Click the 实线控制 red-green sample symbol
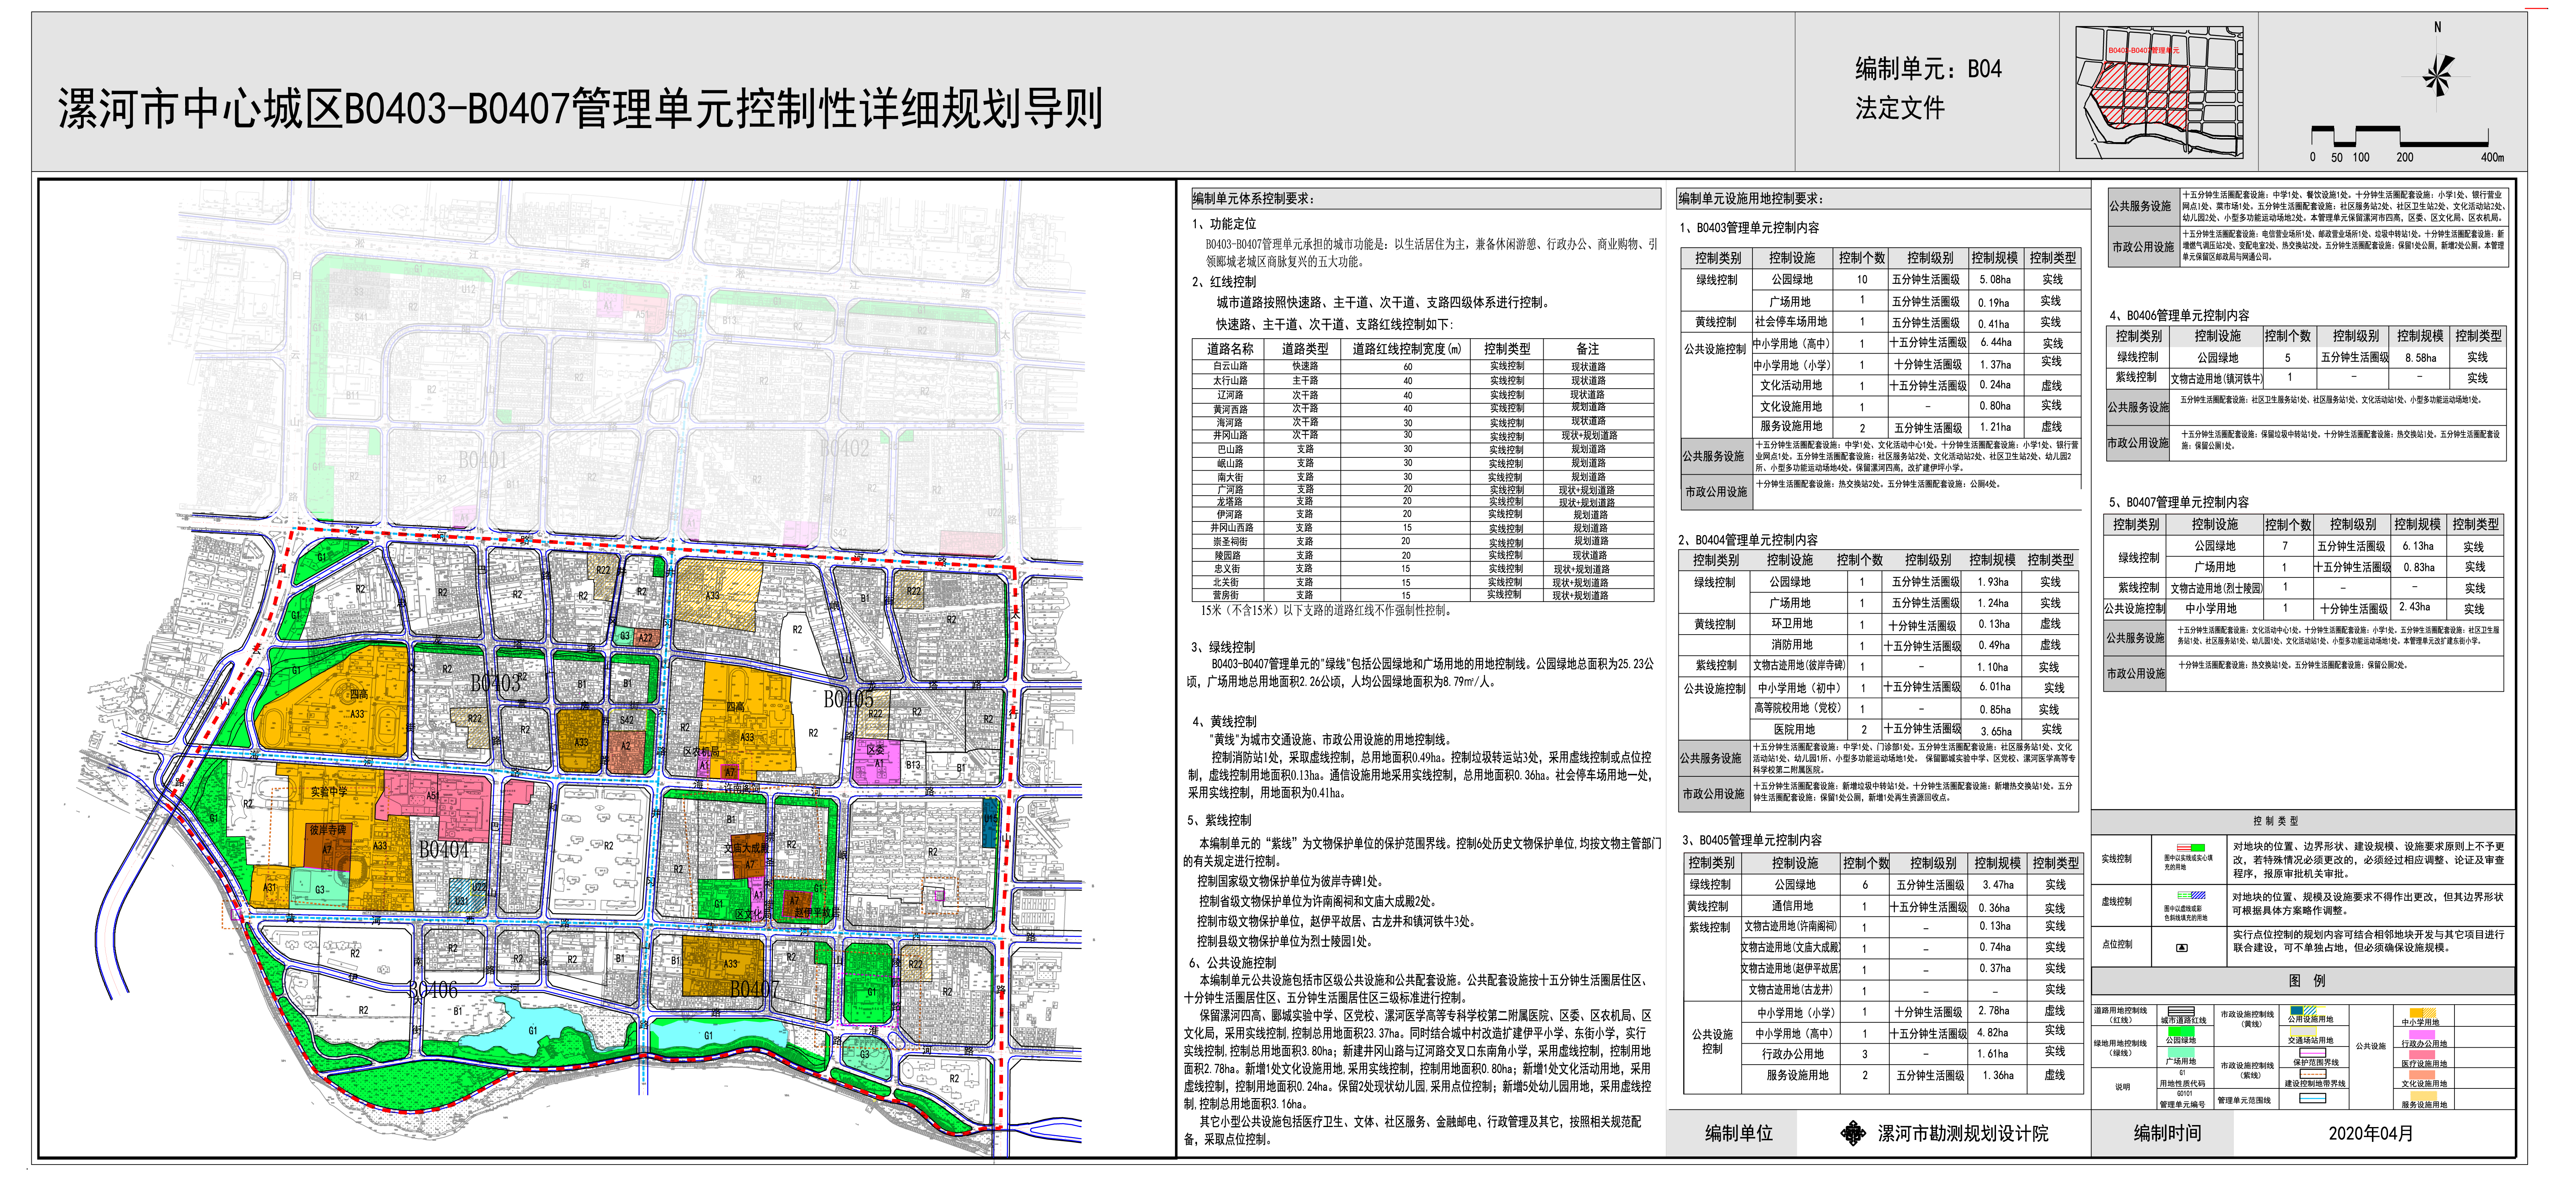2576x1177 pixels. (x=2191, y=848)
